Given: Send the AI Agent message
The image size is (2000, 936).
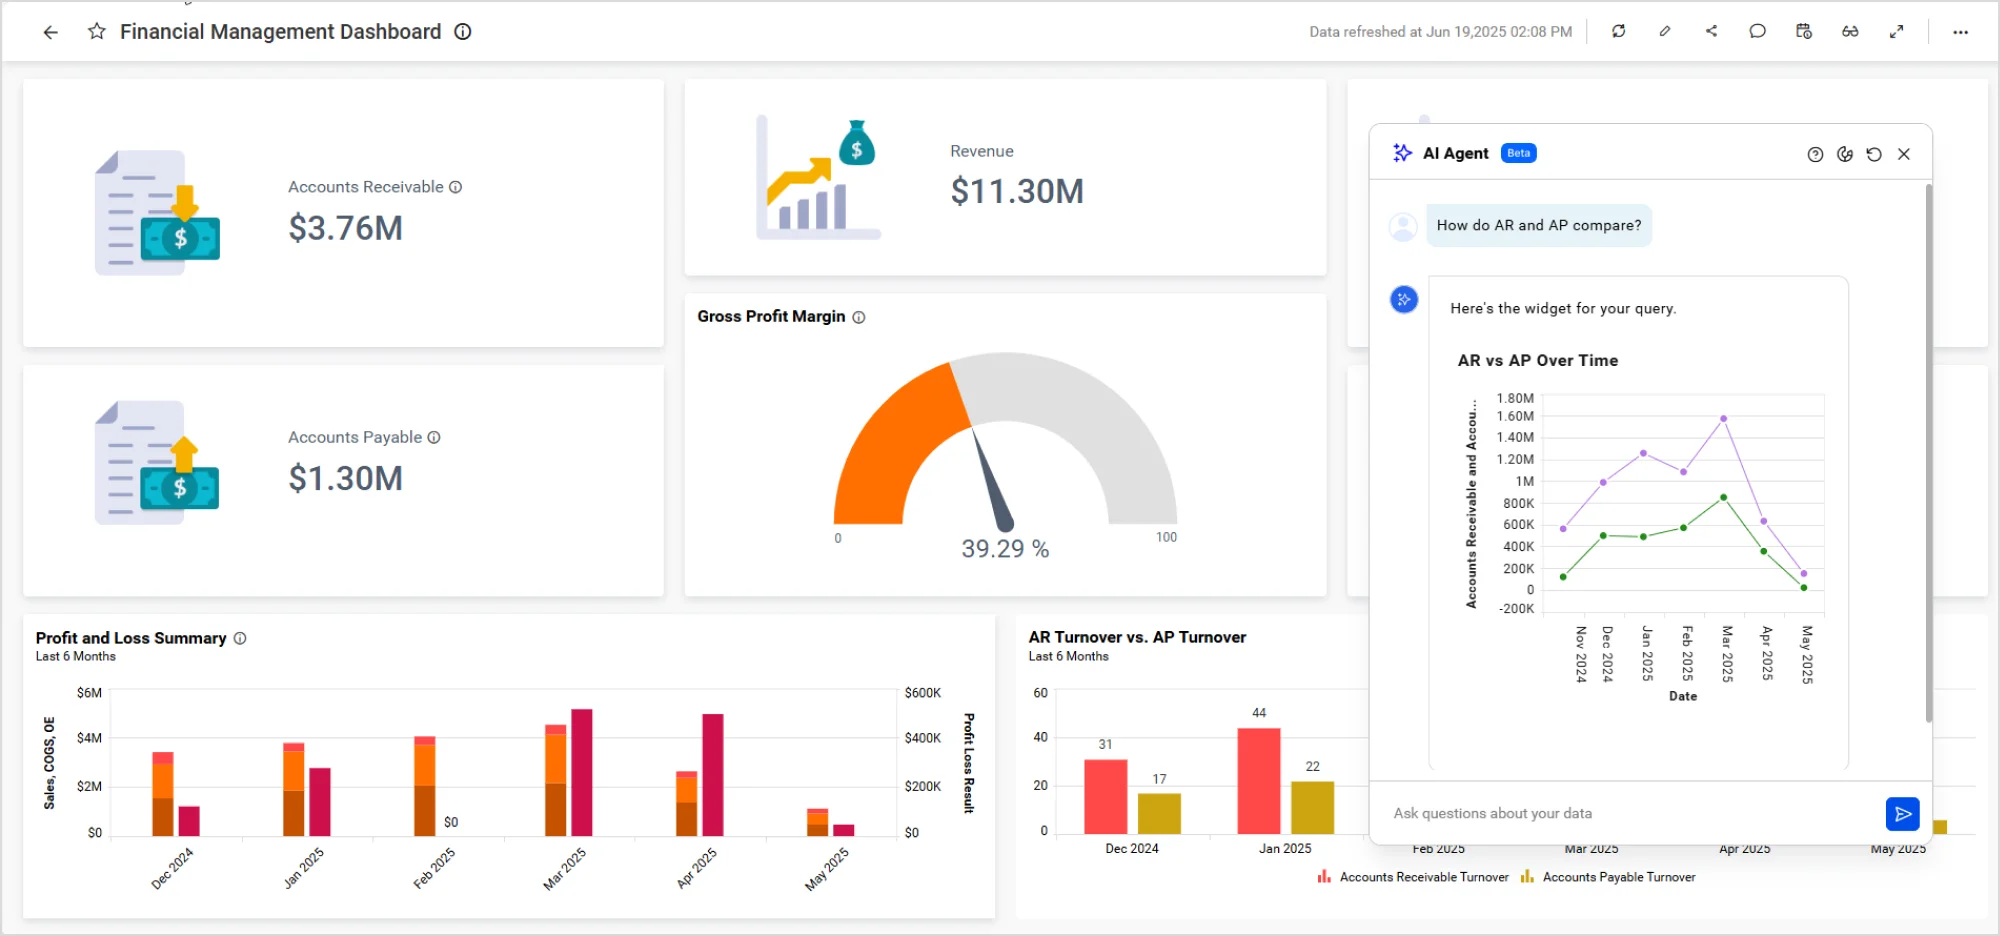Looking at the screenshot, I should [x=1902, y=813].
